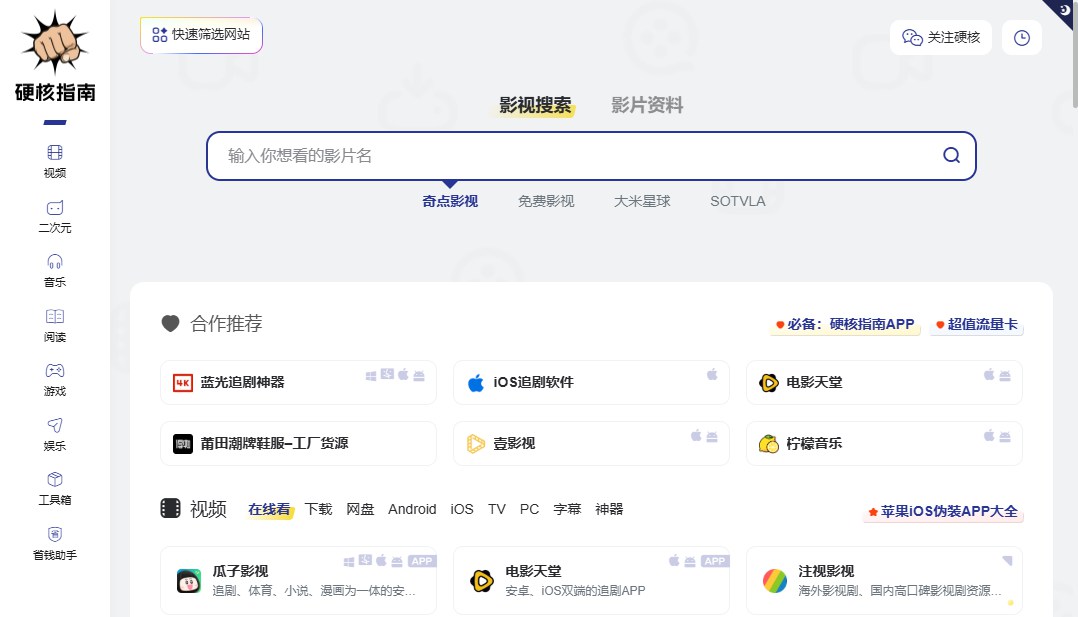Viewport: 1078px width, 617px height.
Task: Select 下载 video tab
Action: [318, 509]
